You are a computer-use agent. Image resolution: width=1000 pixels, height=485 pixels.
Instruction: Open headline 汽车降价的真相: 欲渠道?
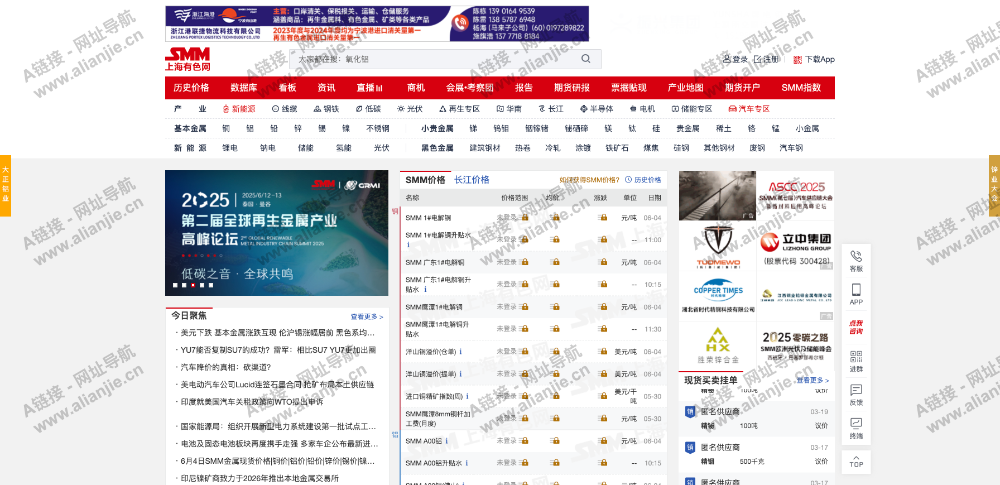(x=226, y=367)
